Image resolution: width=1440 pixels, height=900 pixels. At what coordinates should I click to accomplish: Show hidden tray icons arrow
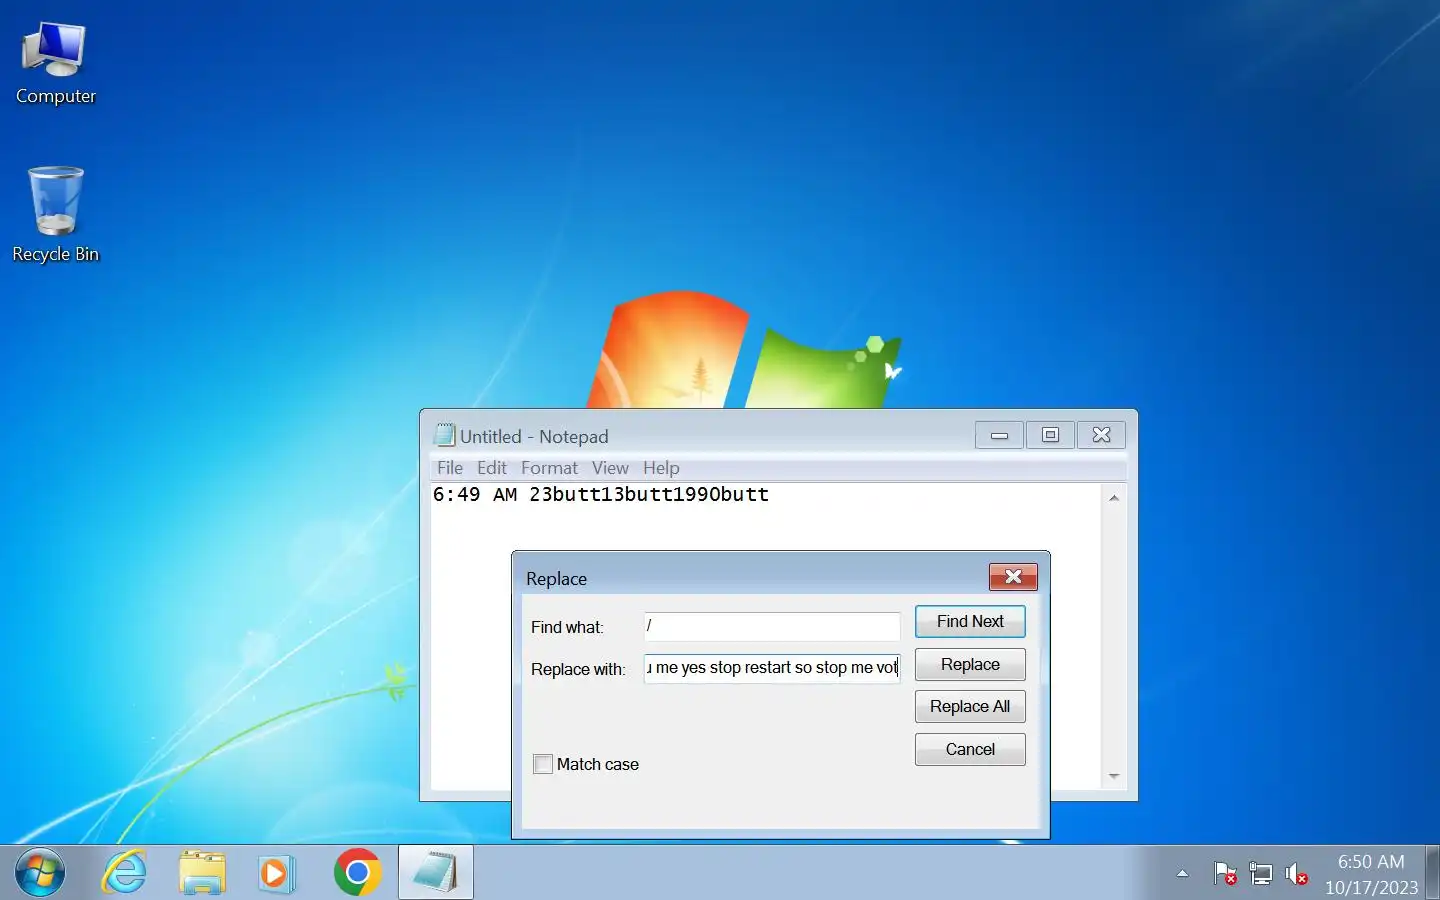(1183, 874)
